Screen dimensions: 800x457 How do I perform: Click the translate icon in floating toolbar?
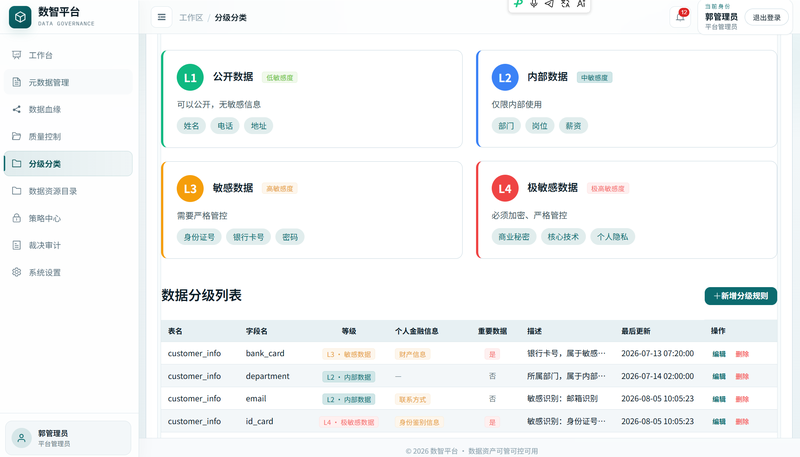coord(565,4)
